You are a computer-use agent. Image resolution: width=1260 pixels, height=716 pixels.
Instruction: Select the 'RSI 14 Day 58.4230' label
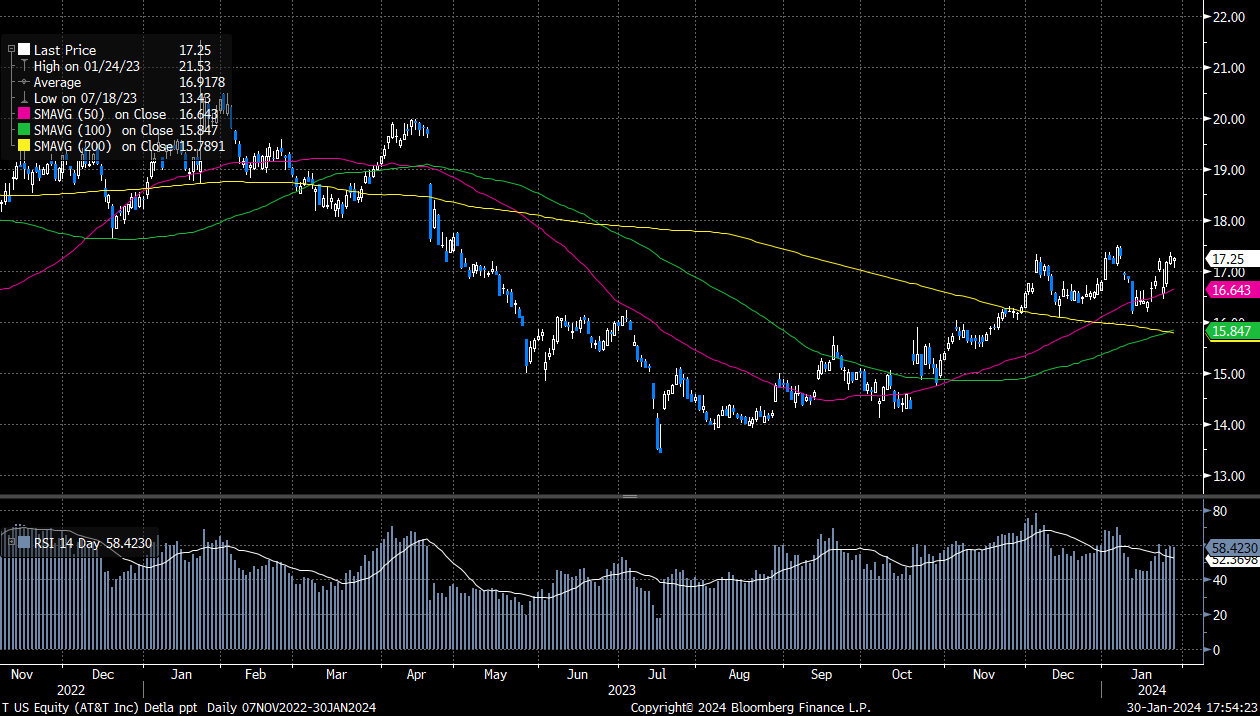(93, 544)
